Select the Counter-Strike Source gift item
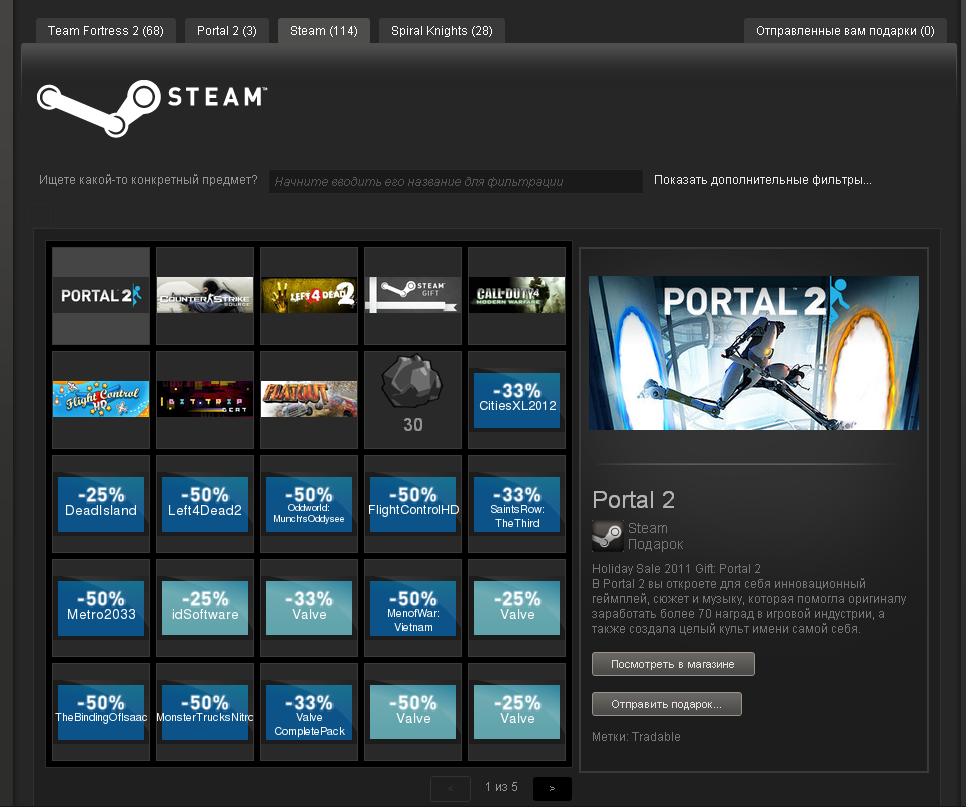The image size is (968, 809). (205, 296)
